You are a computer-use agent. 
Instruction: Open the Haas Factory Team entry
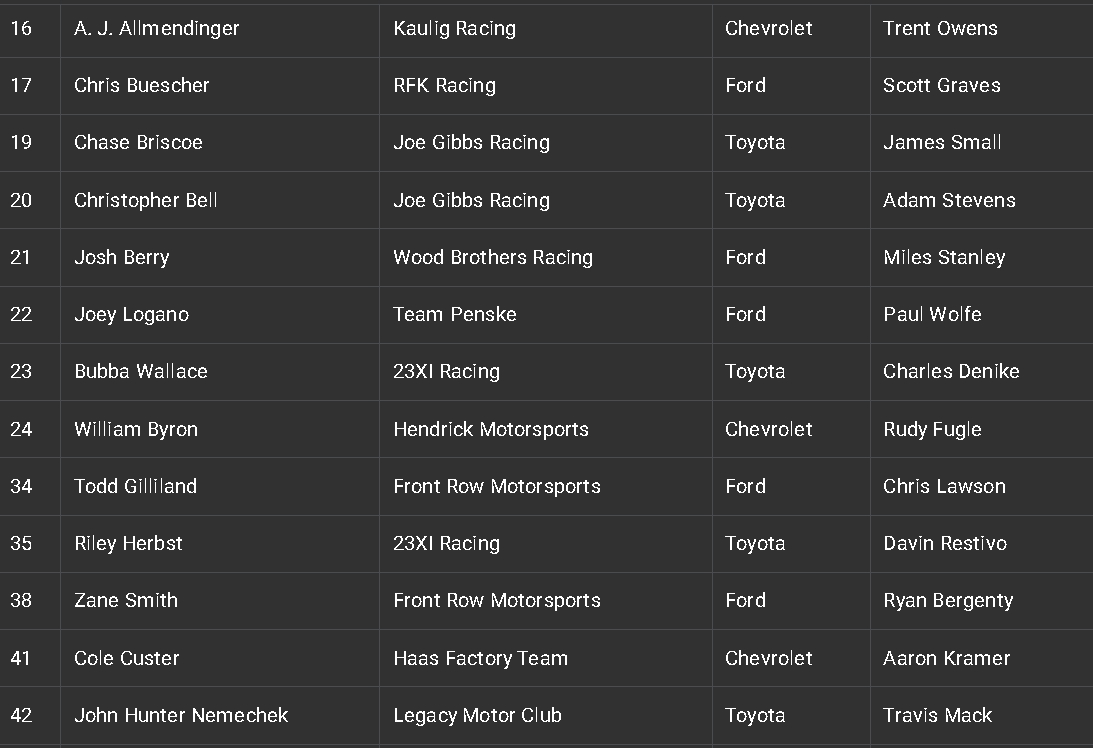(x=481, y=659)
